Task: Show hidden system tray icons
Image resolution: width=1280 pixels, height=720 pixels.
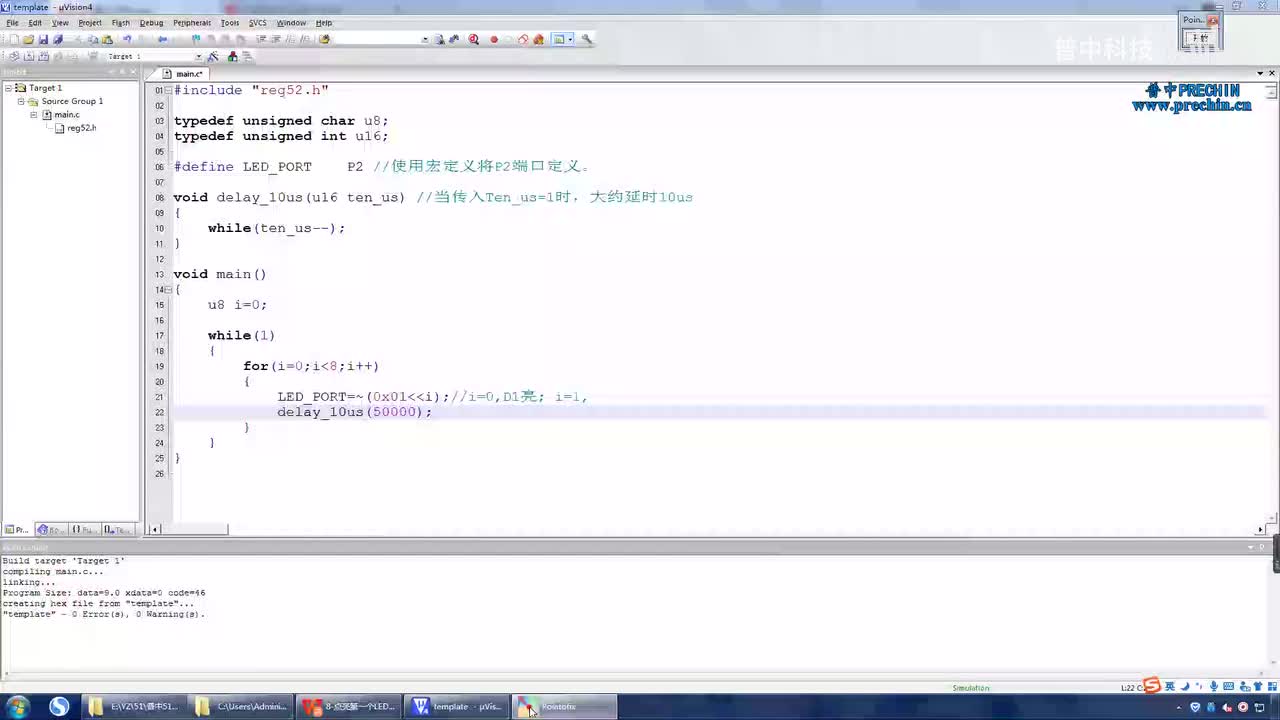Action: tap(1179, 707)
